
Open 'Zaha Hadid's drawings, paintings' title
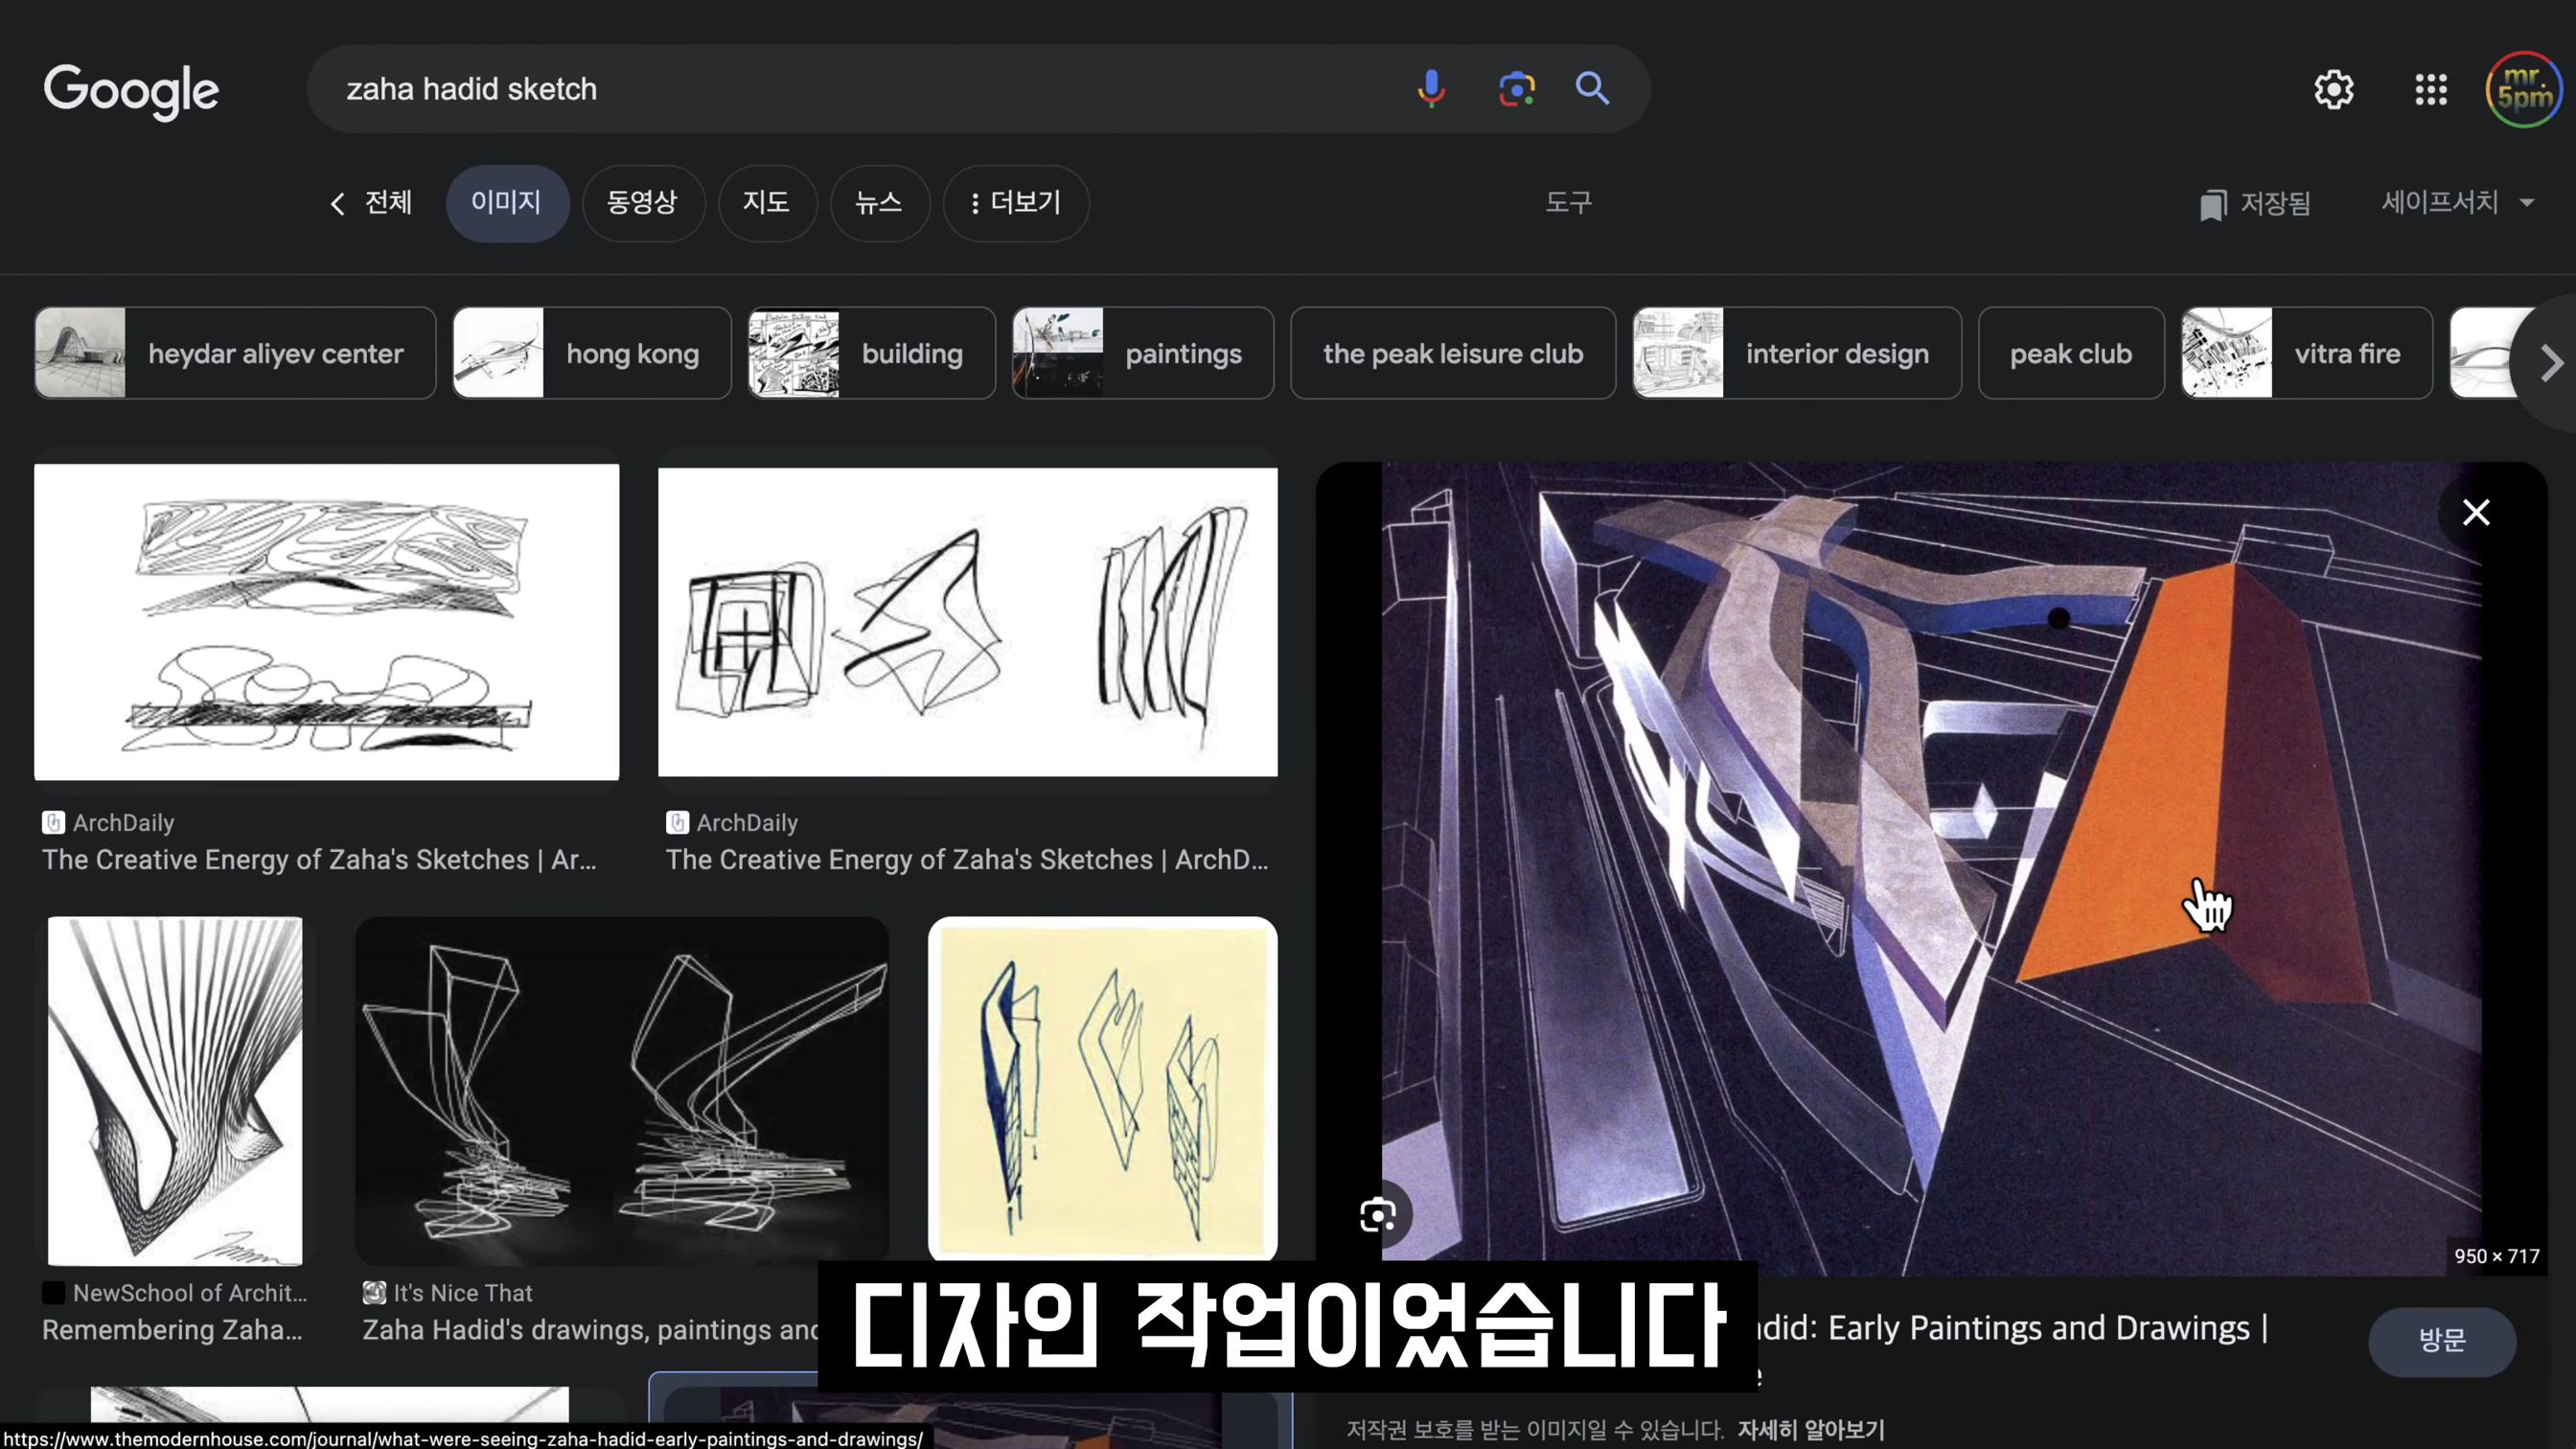click(x=590, y=1329)
